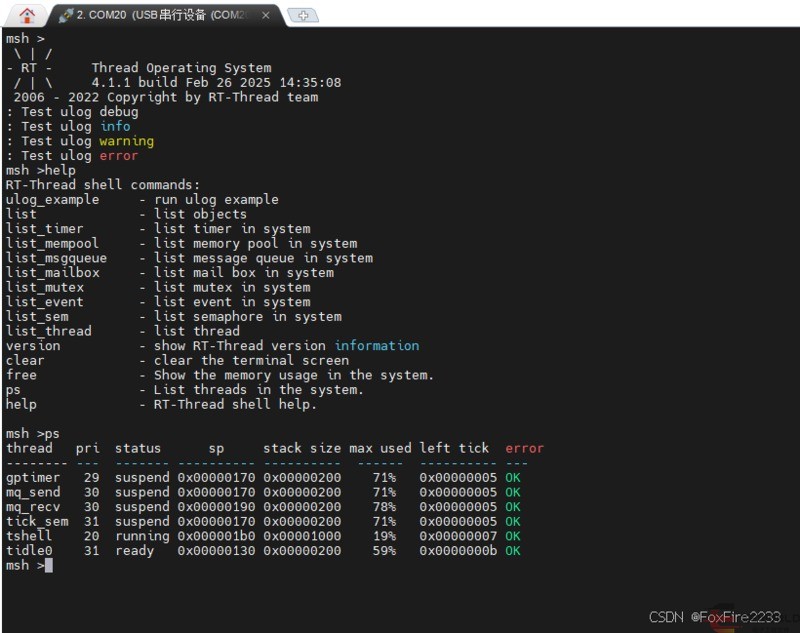
Task: Close the COM20 session tab
Action: (x=266, y=15)
